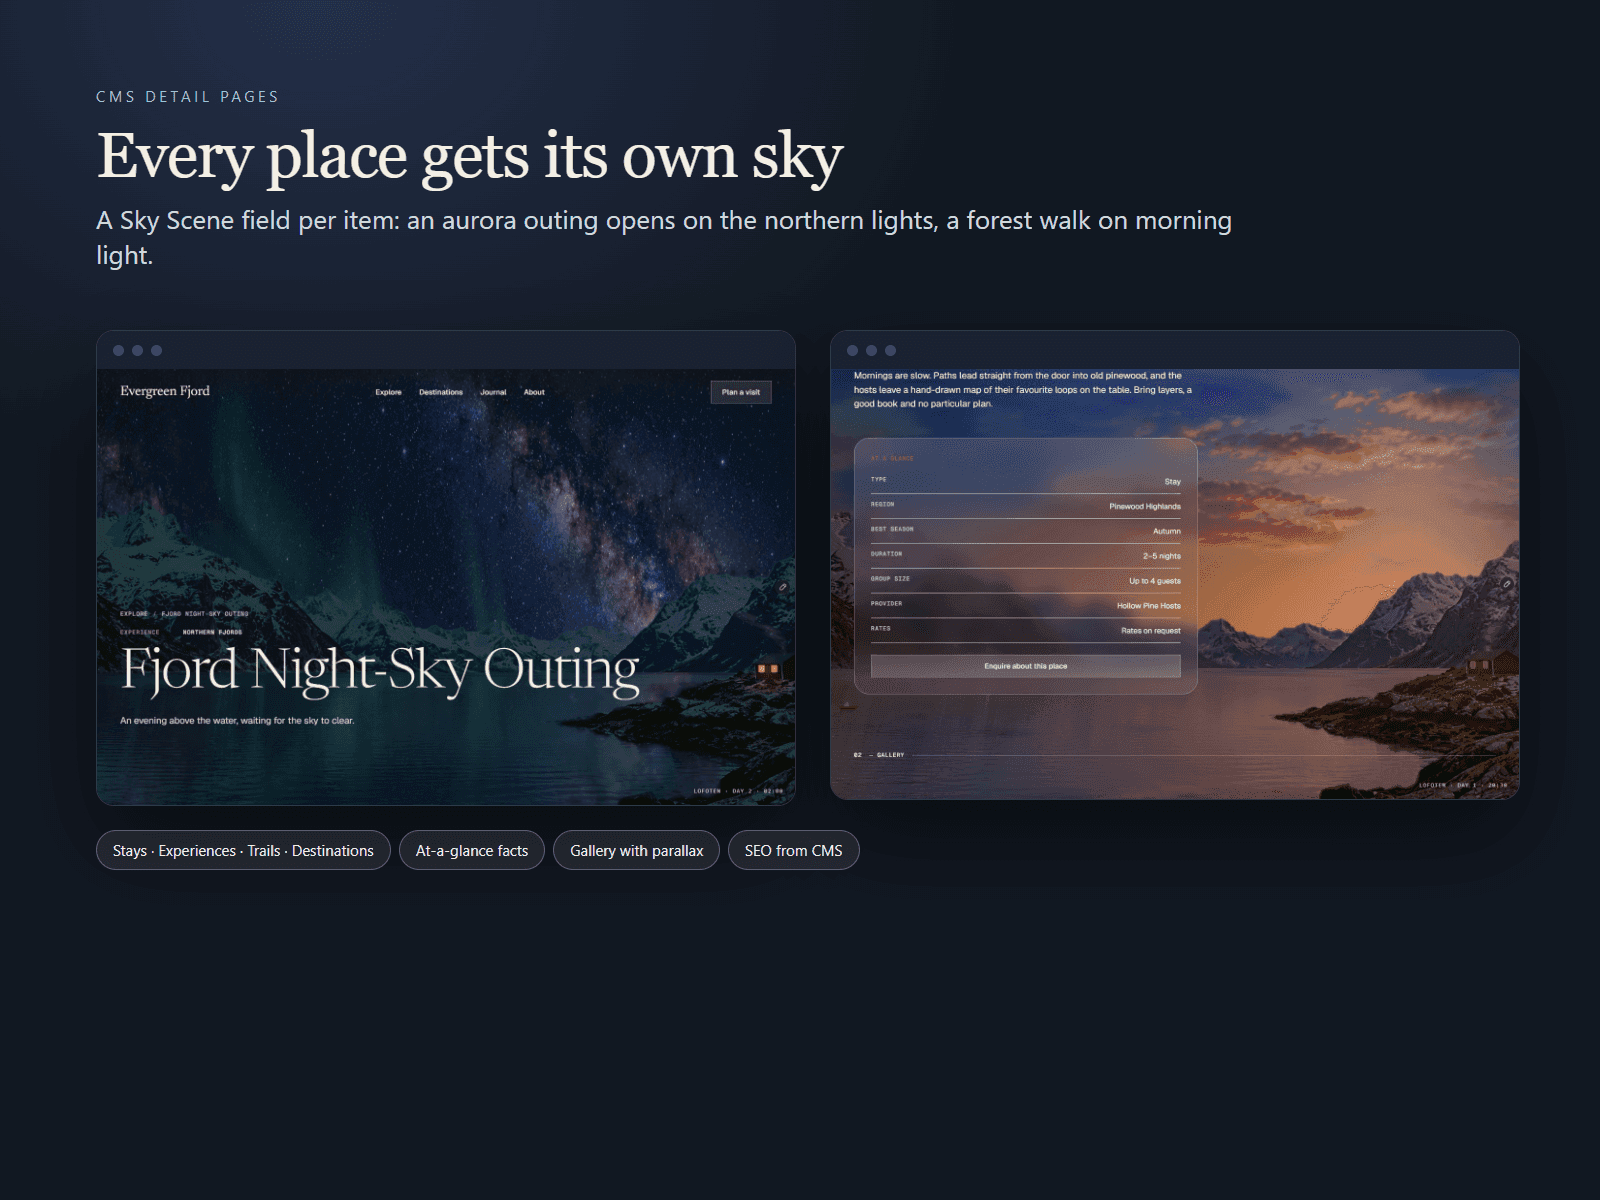The width and height of the screenshot is (1600, 1200).
Task: Select the SEO from CMS tag
Action: coord(793,850)
